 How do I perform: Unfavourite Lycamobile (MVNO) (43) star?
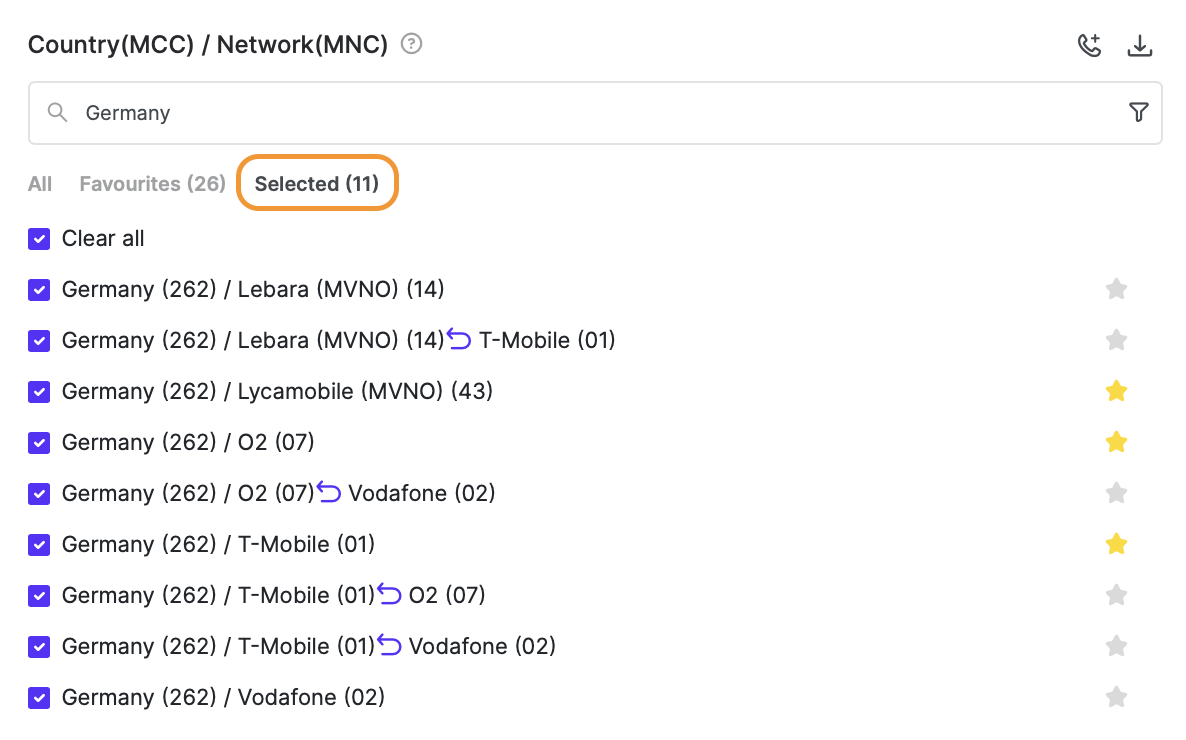point(1116,391)
